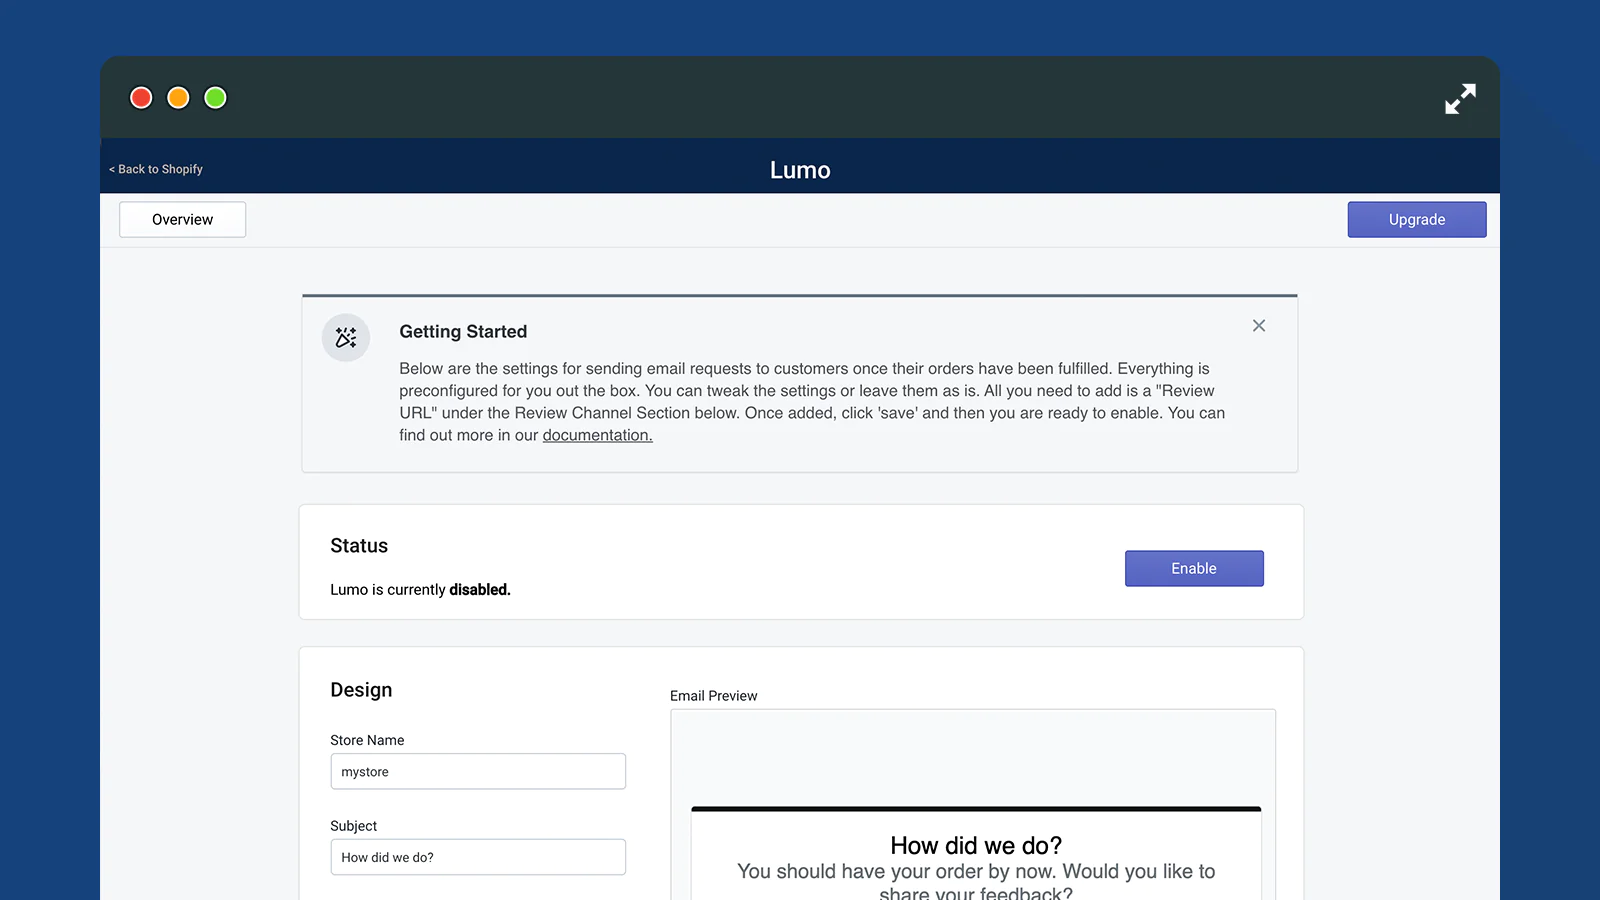Click the Status heading
This screenshot has width=1600, height=900.
(359, 546)
